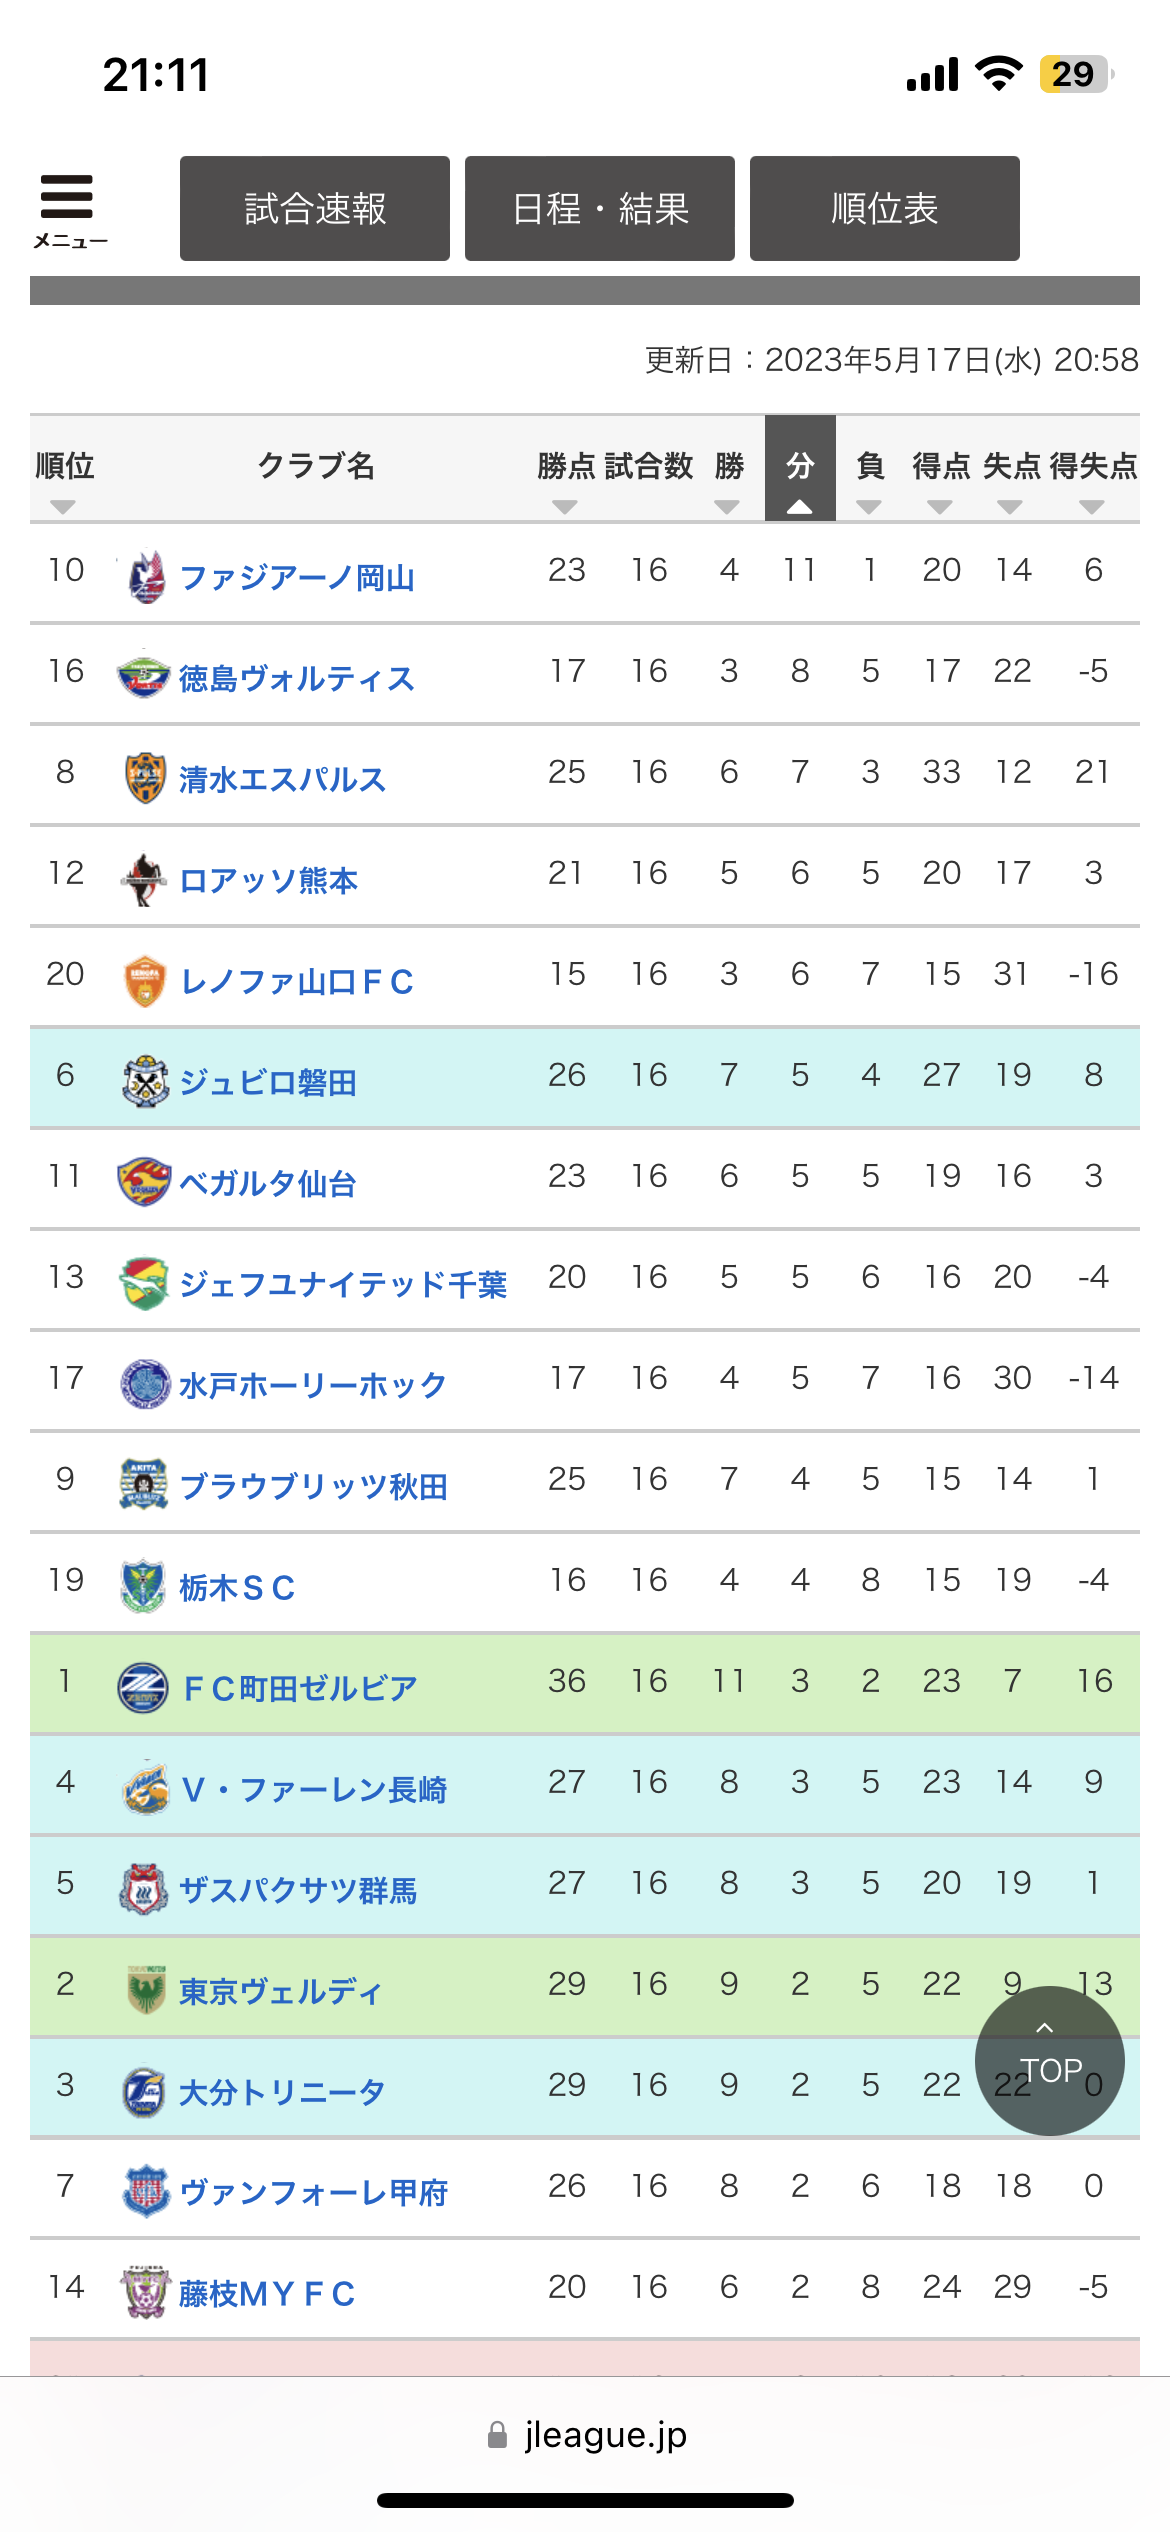1170x2532 pixels.
Task: Tap the Roasso Kumamoto club emblem
Action: [145, 879]
